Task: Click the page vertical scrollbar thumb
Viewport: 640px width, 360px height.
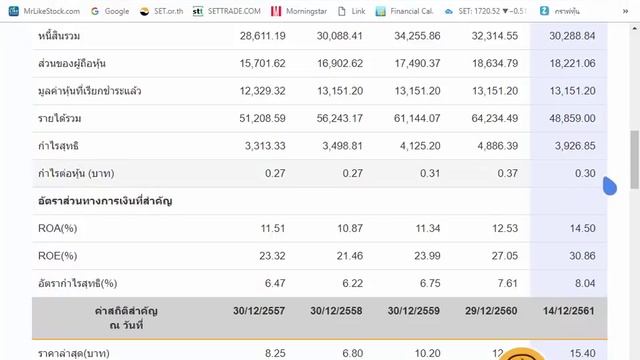Action: pos(634,159)
